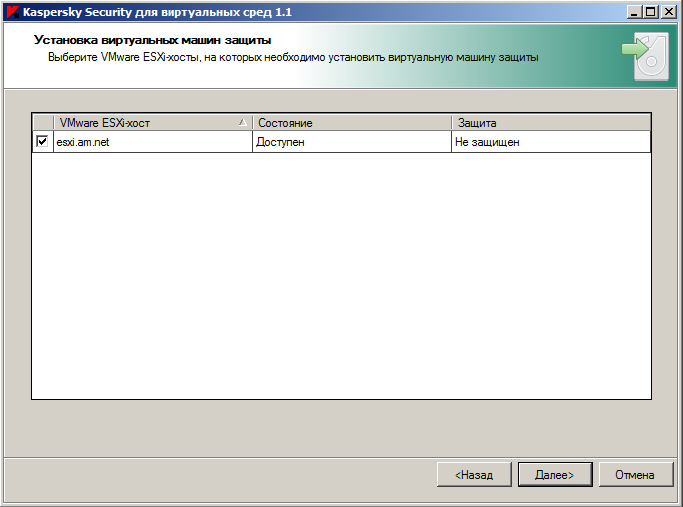The width and height of the screenshot is (683, 507).
Task: Click the Далее> button
Action: click(x=555, y=474)
